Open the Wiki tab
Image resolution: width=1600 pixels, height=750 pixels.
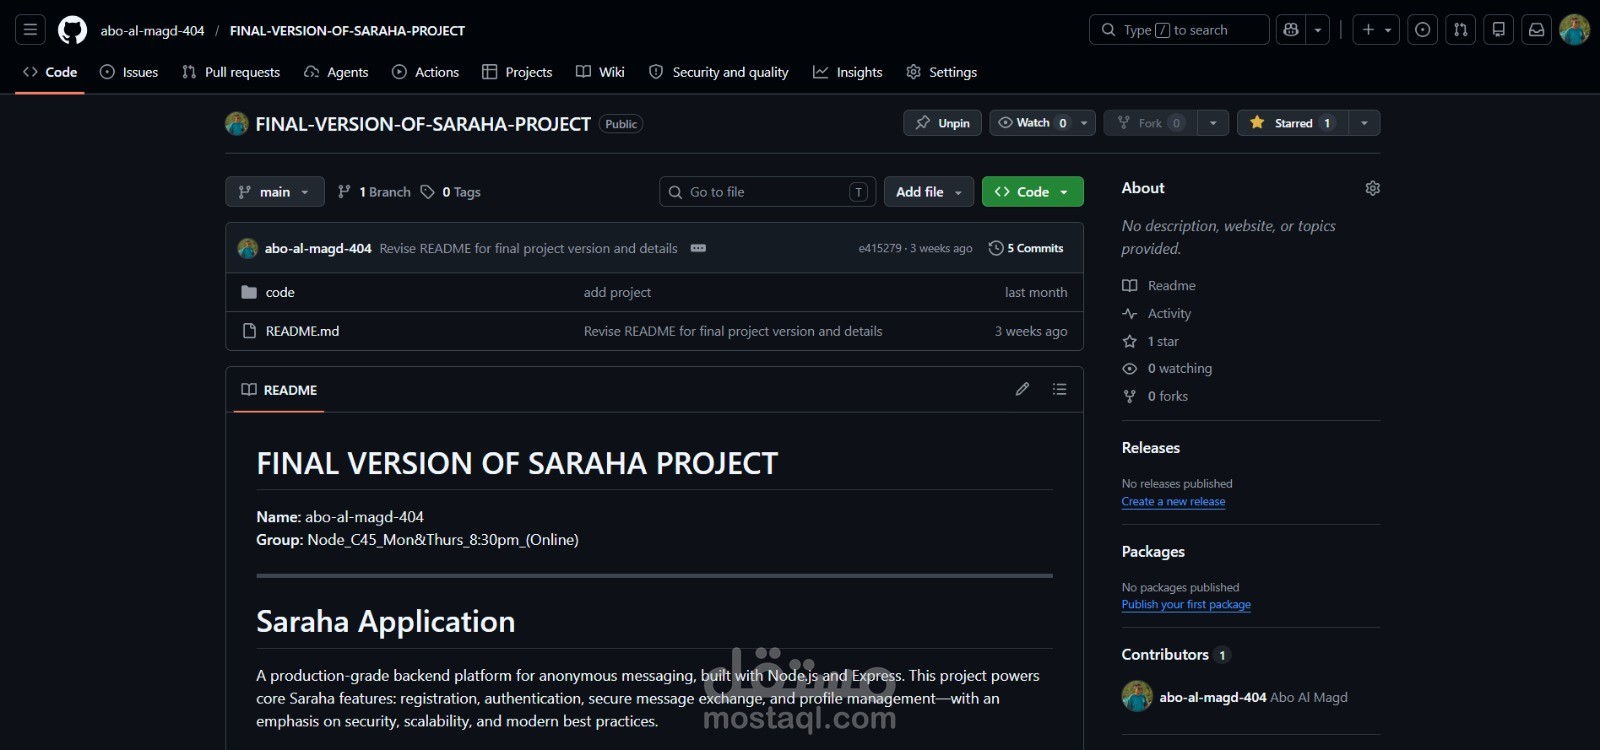point(600,72)
